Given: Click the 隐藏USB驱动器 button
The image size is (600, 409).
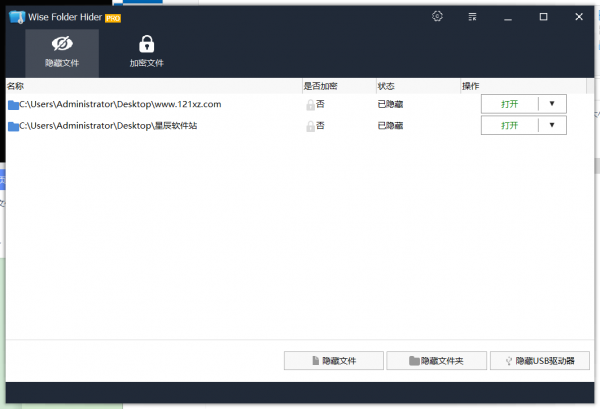Looking at the screenshot, I should pos(540,360).
